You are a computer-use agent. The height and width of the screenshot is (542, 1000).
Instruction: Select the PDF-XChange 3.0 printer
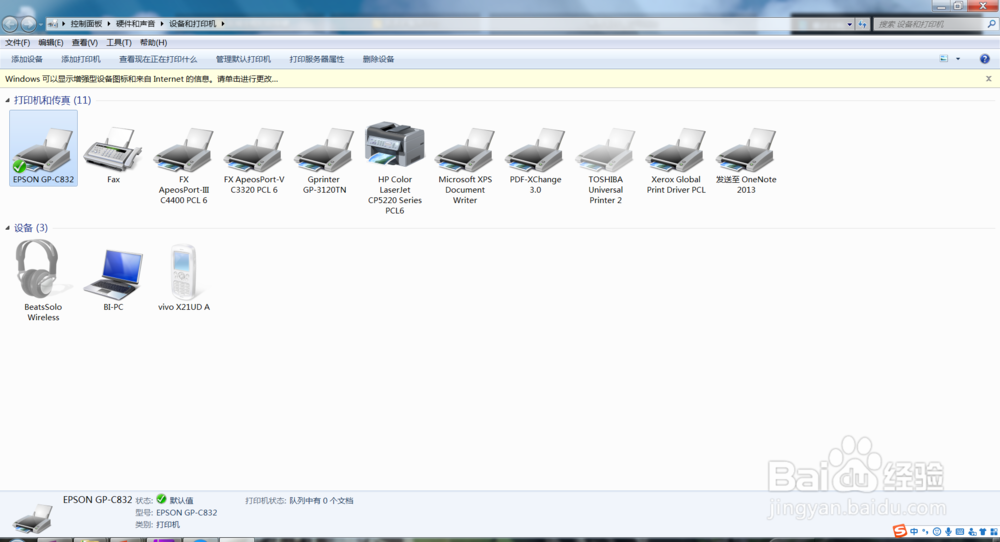coord(535,160)
